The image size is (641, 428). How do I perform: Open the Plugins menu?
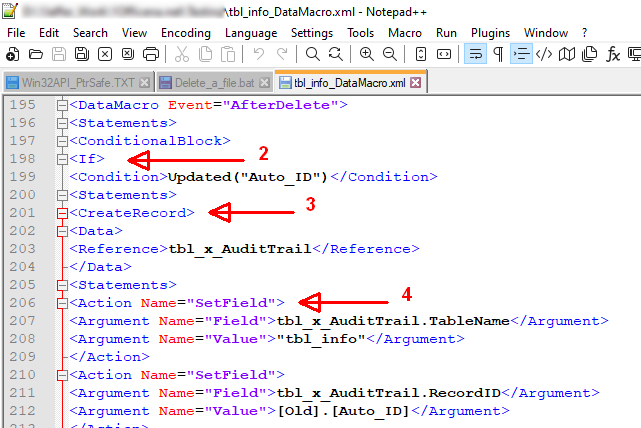(490, 32)
